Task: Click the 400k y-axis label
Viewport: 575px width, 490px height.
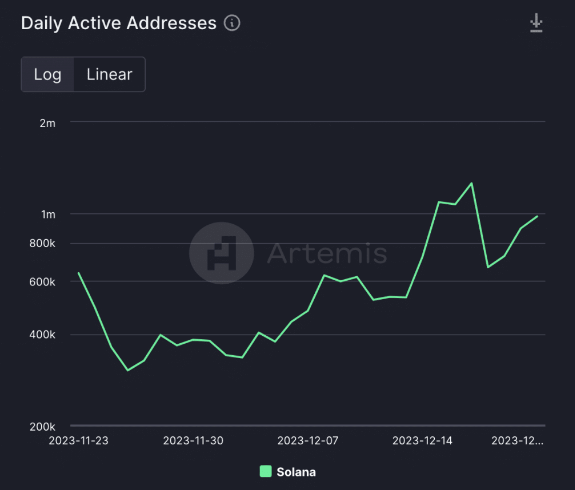Action: 42,334
